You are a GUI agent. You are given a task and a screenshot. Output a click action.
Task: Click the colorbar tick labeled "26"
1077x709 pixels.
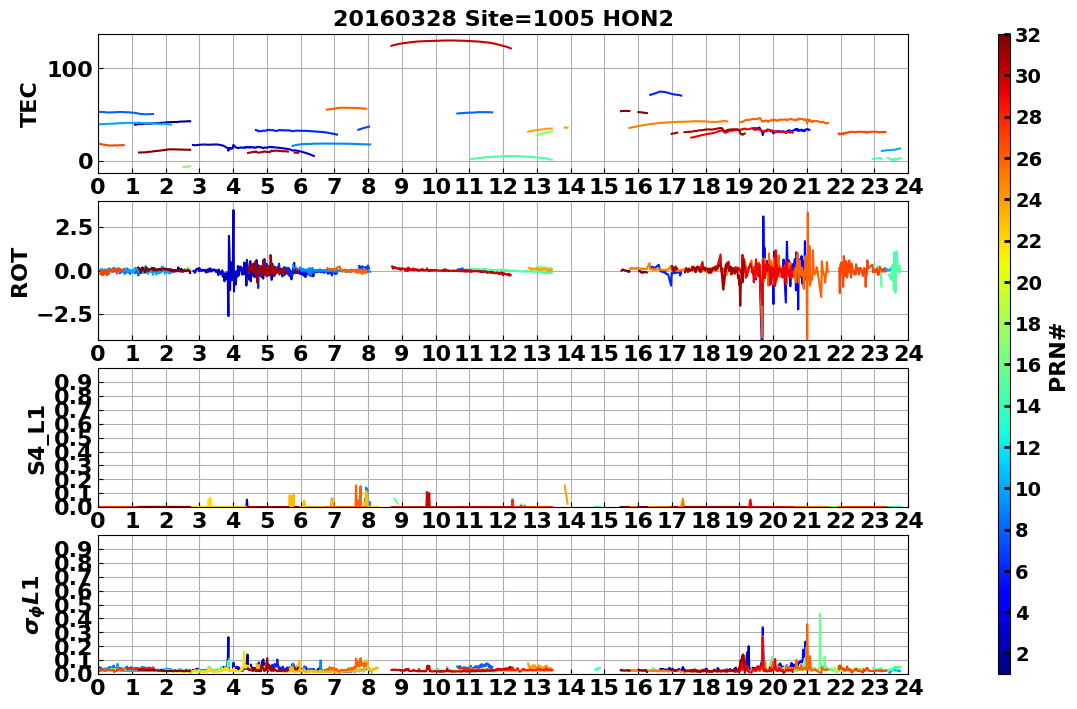pyautogui.click(x=1028, y=159)
